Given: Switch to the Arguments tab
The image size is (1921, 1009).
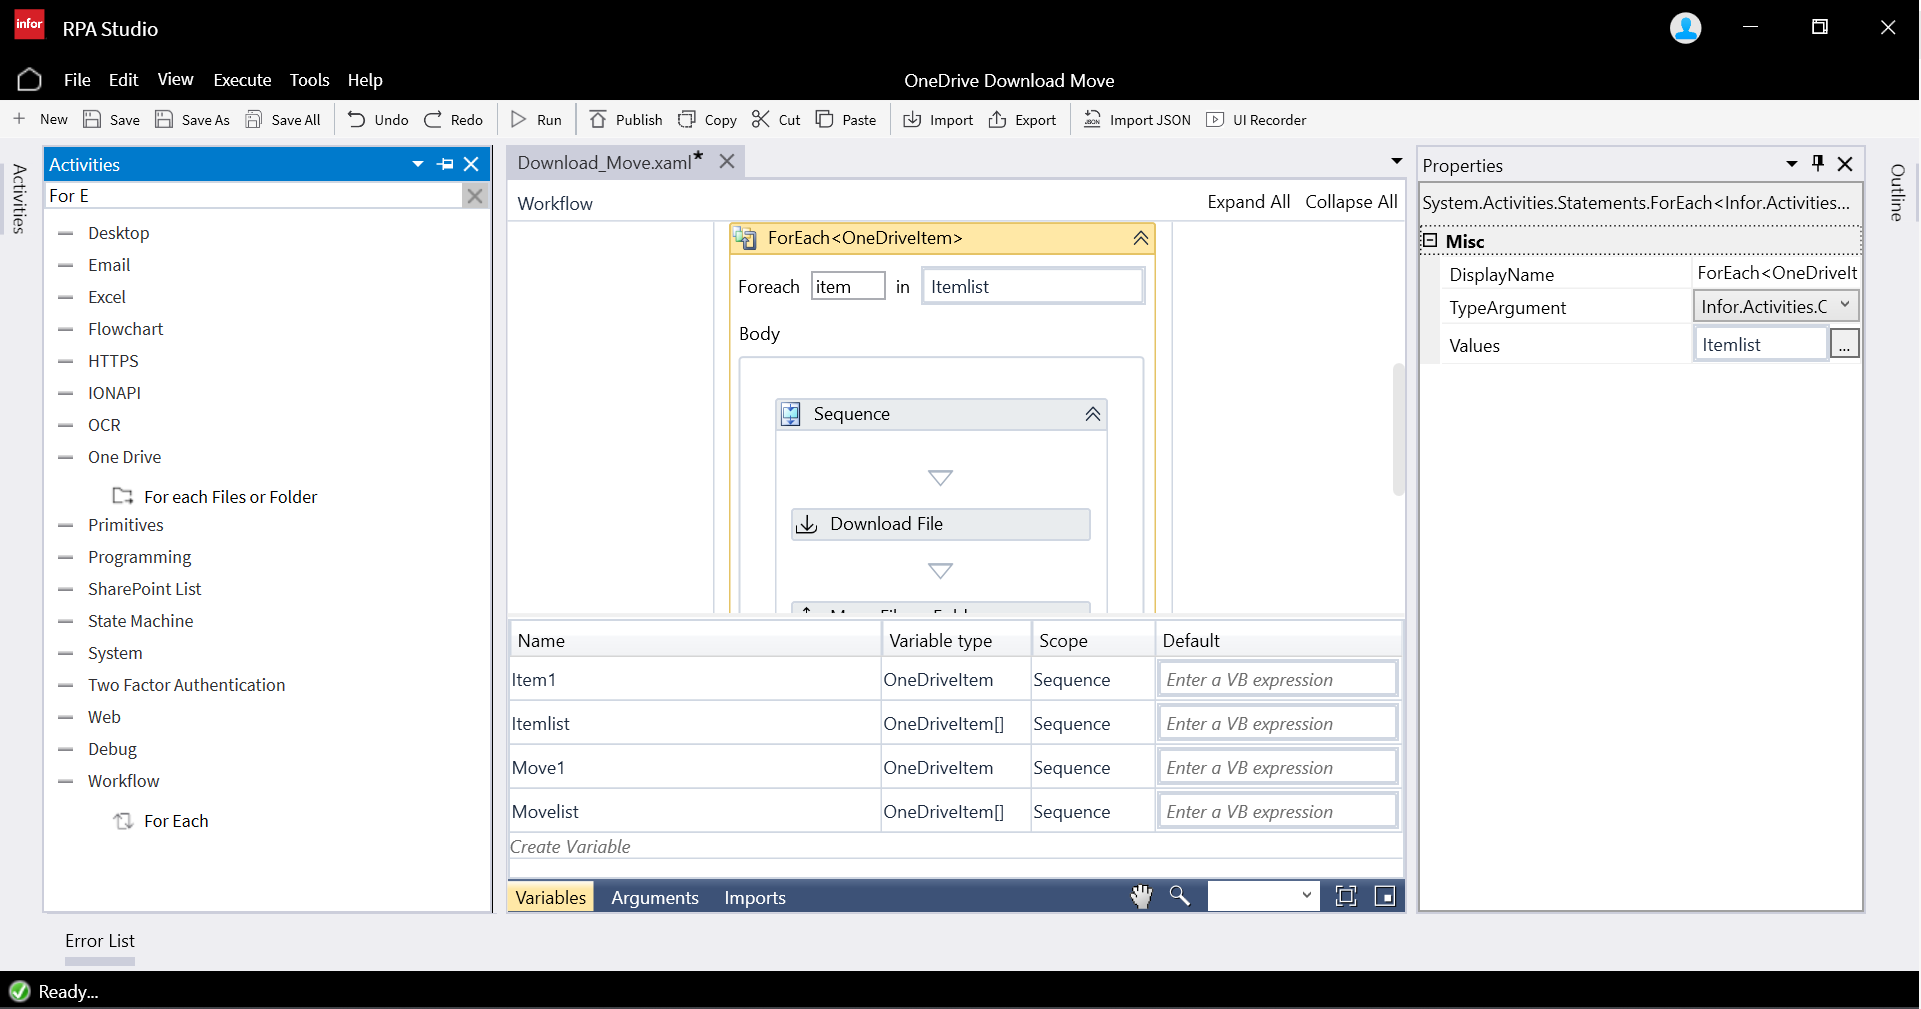Looking at the screenshot, I should [x=654, y=898].
